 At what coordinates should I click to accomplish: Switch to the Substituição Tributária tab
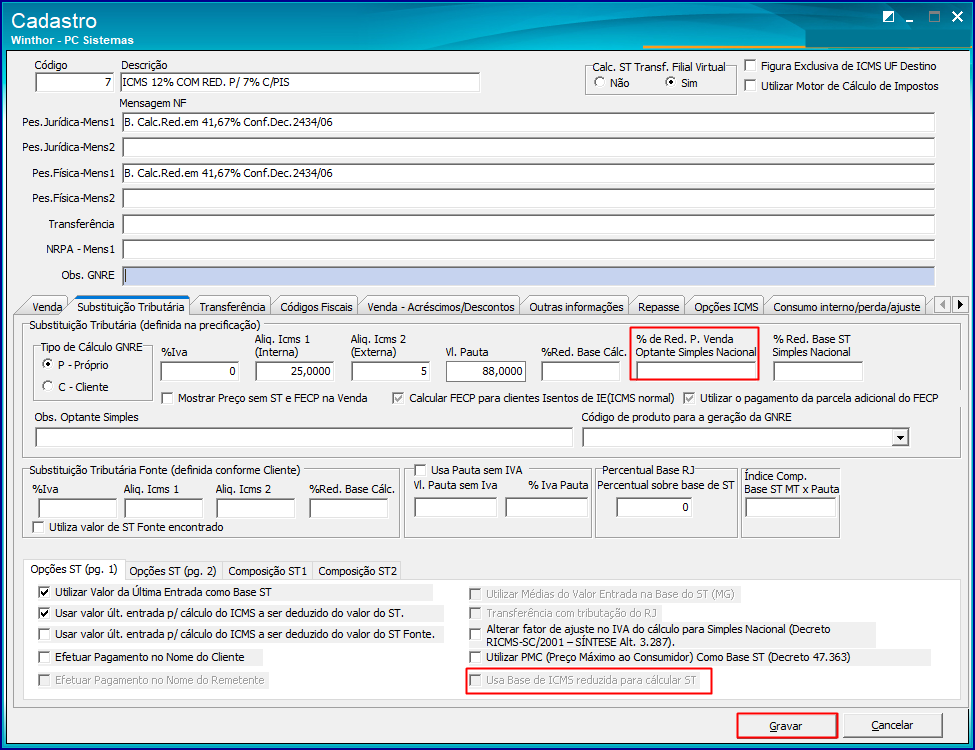[x=131, y=307]
